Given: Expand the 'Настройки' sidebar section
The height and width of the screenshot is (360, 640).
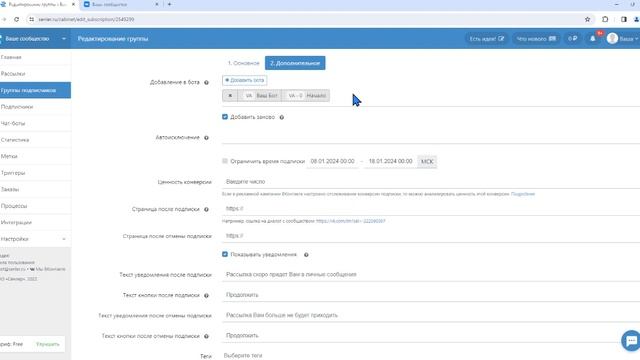Looking at the screenshot, I should pyautogui.click(x=35, y=239).
